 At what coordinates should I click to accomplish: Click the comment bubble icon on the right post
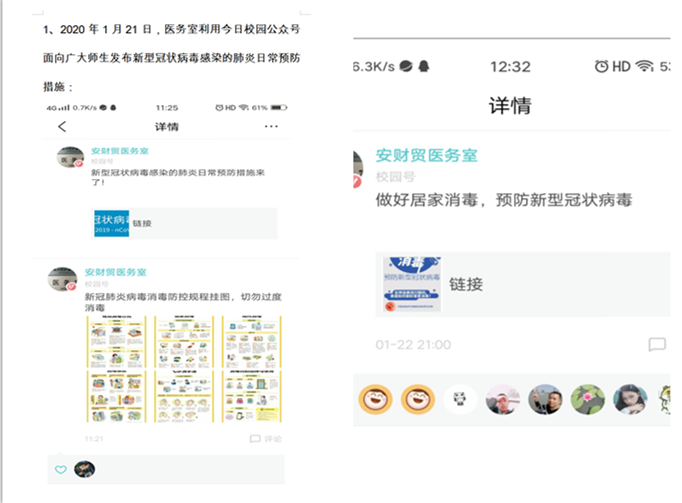tap(656, 344)
